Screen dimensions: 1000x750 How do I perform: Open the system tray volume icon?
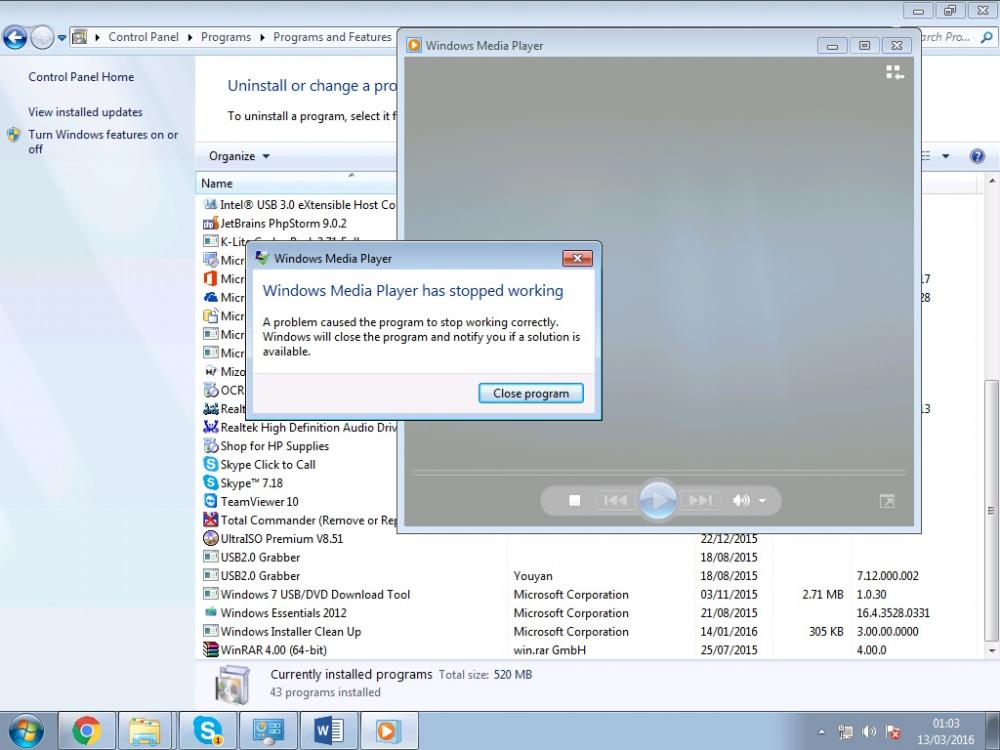tap(869, 732)
